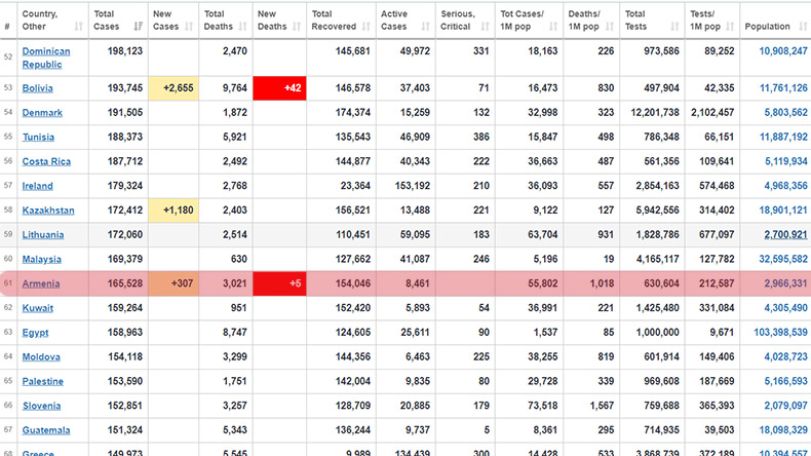The height and width of the screenshot is (456, 811).
Task: Click Bolivia's red +42 new deaths cell
Action: (279, 88)
